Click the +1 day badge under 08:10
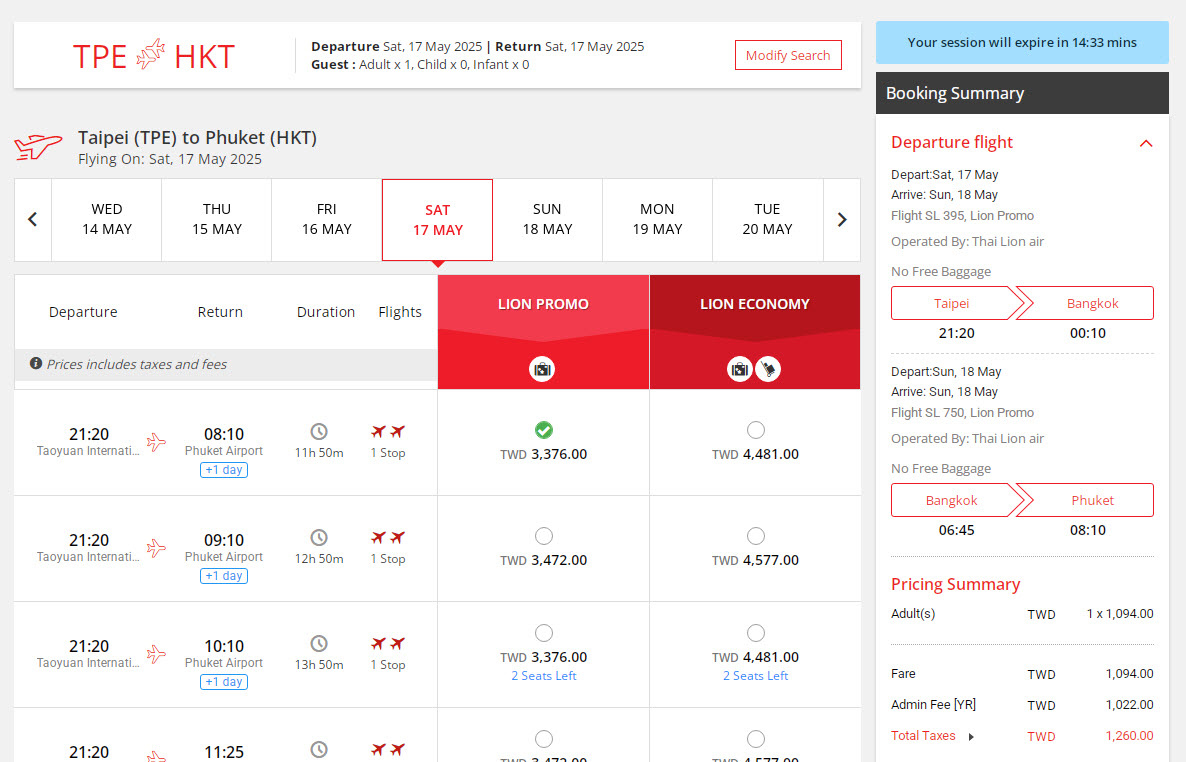1186x762 pixels. click(224, 470)
